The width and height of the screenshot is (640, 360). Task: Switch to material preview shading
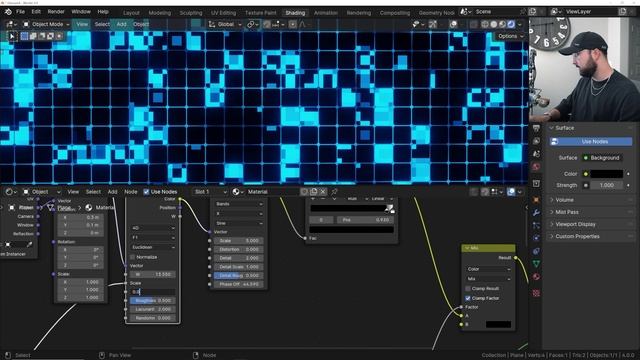point(502,24)
